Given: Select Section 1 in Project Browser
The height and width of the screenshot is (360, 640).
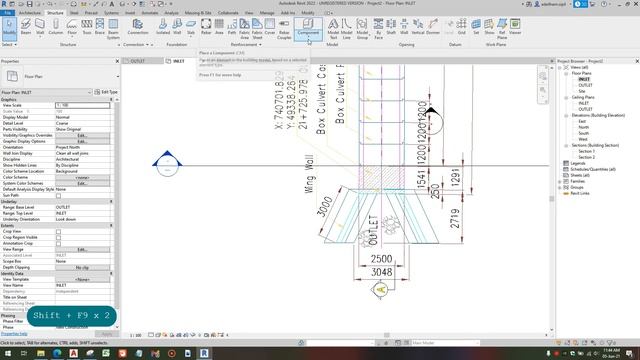Looking at the screenshot, I should point(586,151).
